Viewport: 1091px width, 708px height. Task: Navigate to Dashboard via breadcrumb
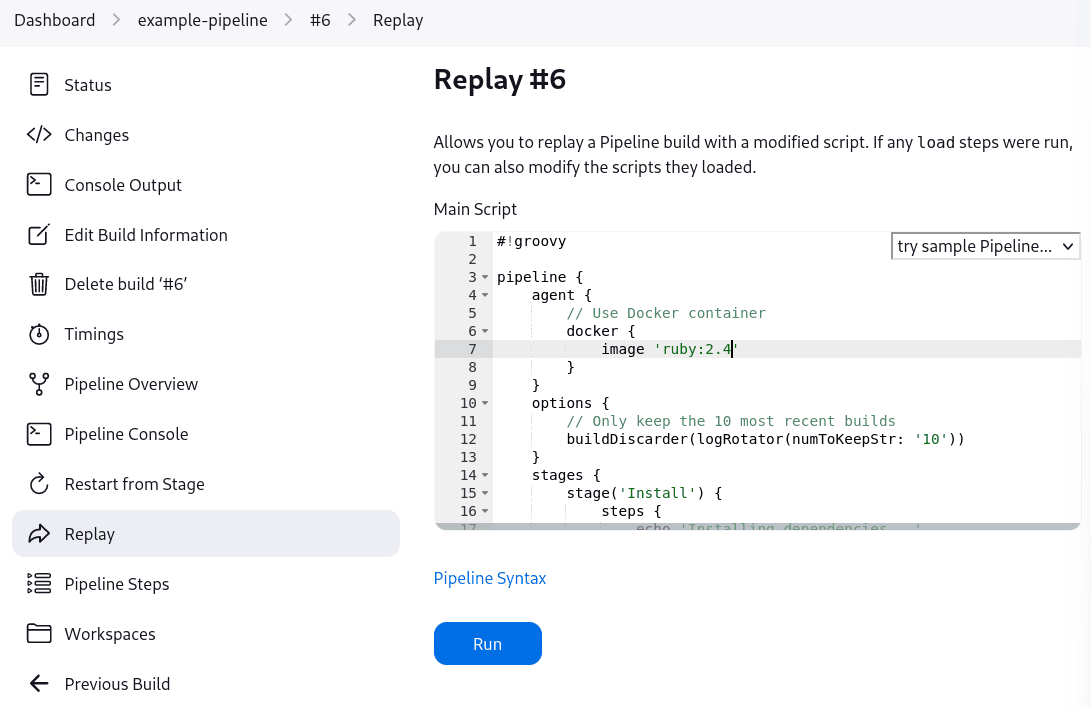click(x=55, y=20)
